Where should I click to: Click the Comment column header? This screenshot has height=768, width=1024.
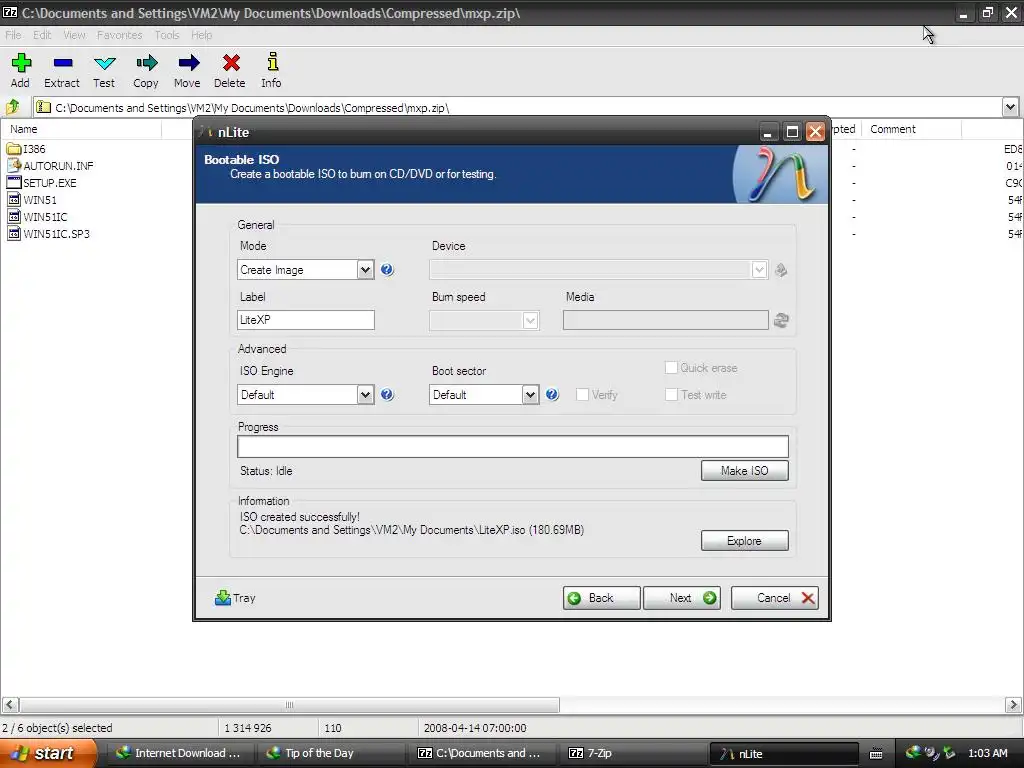point(912,129)
